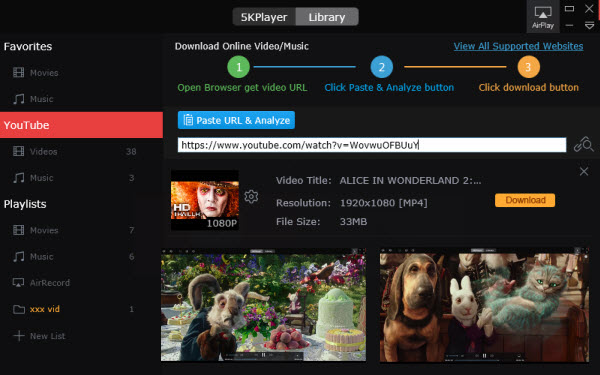Open View All Supported Websites link

click(x=518, y=46)
